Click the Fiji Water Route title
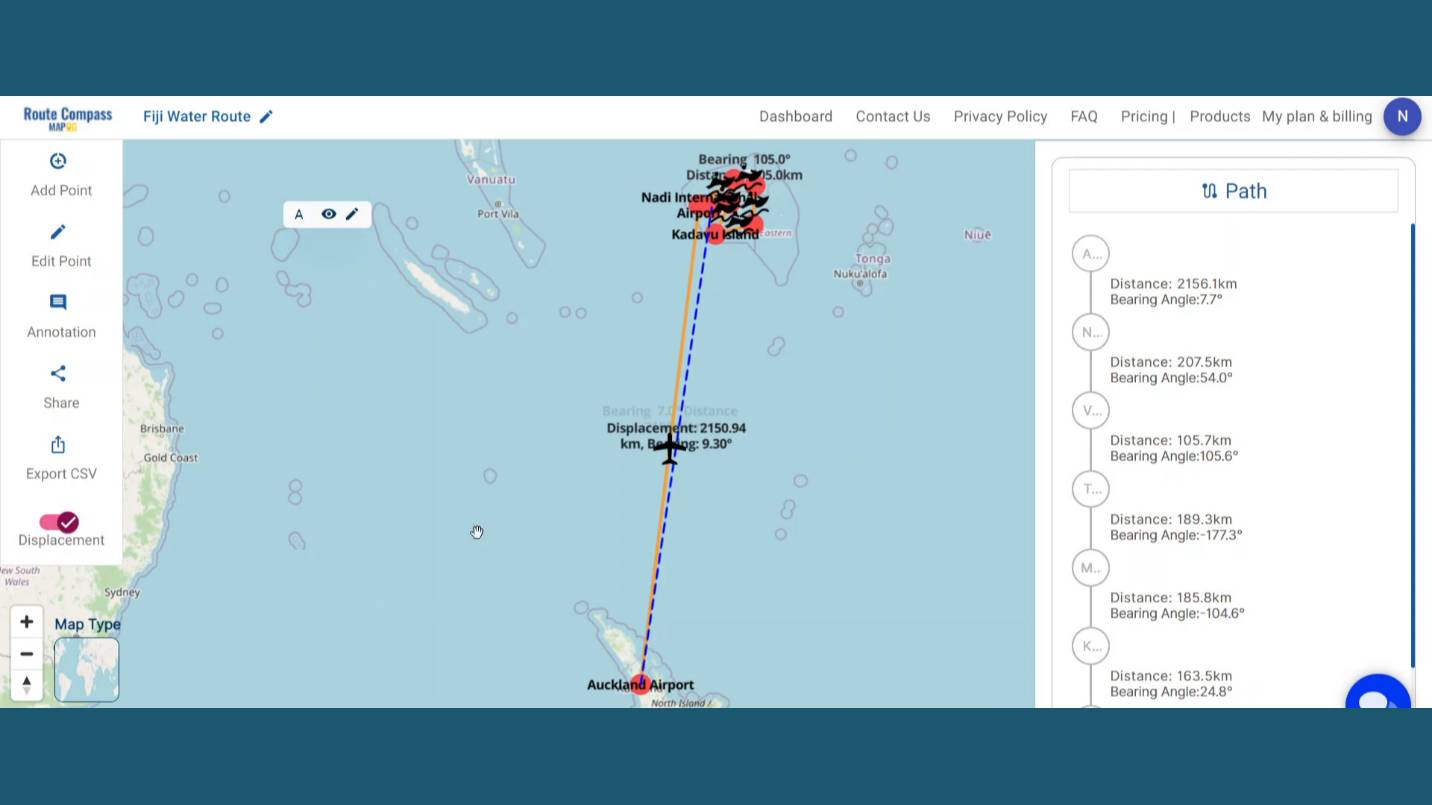1432x805 pixels. pos(197,117)
